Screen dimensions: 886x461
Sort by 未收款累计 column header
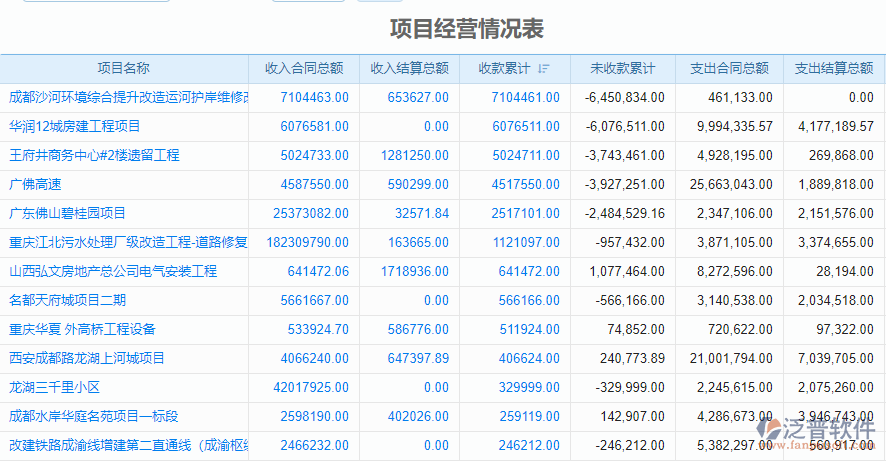click(623, 68)
